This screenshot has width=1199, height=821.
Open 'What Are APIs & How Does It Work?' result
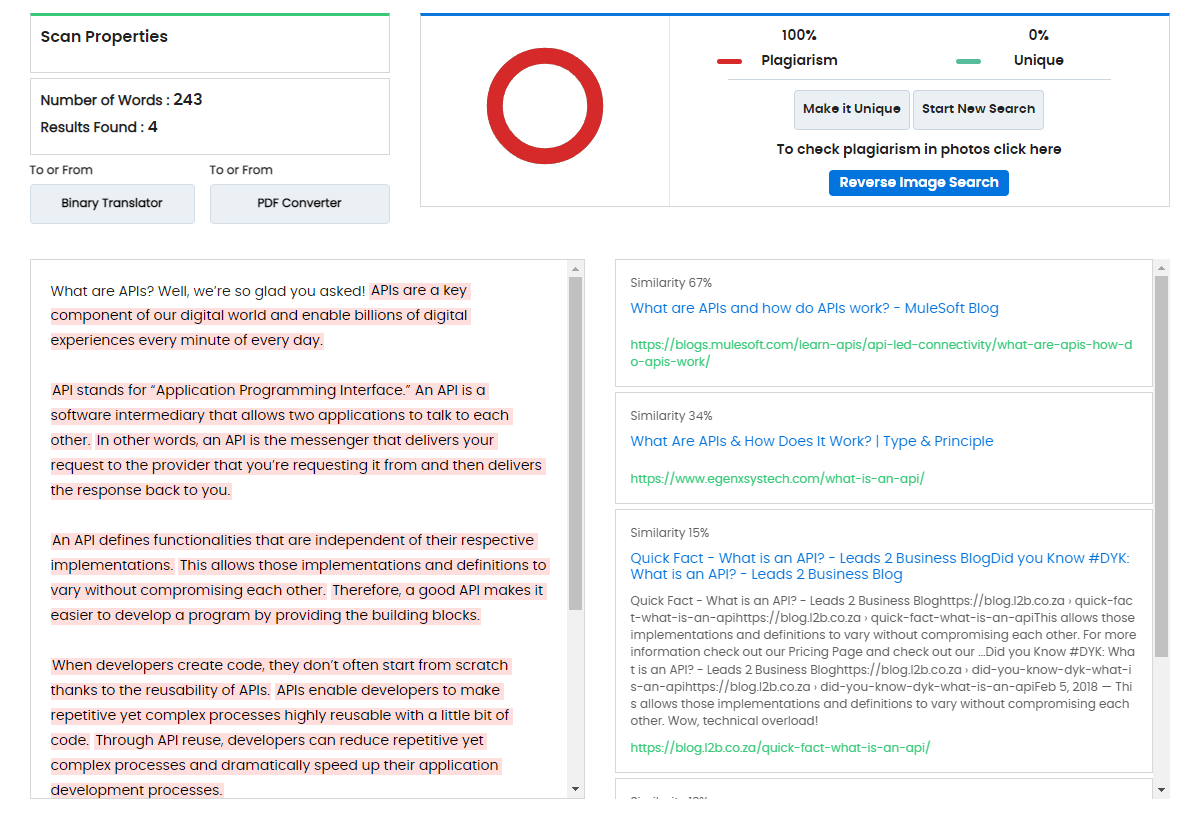point(811,441)
